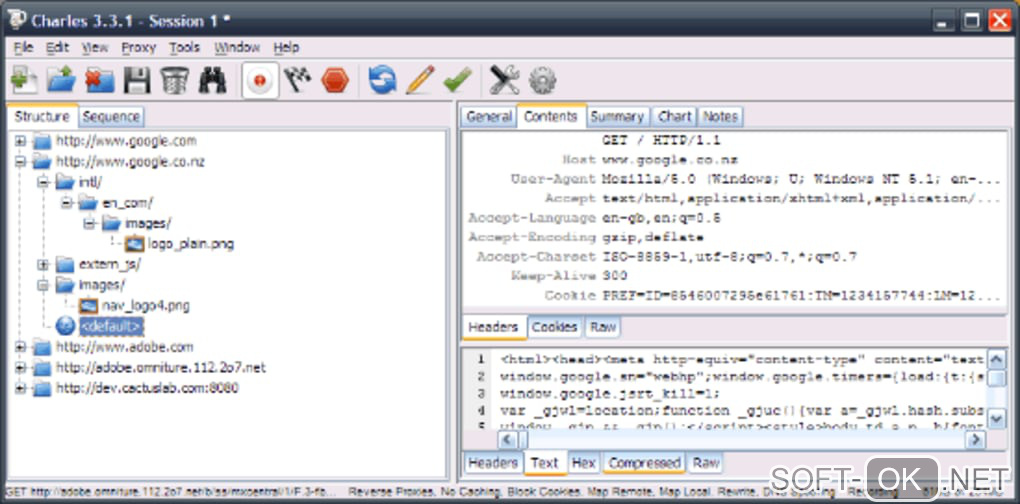Select http://www.adobe.com host row
The height and width of the screenshot is (504, 1020).
124,347
